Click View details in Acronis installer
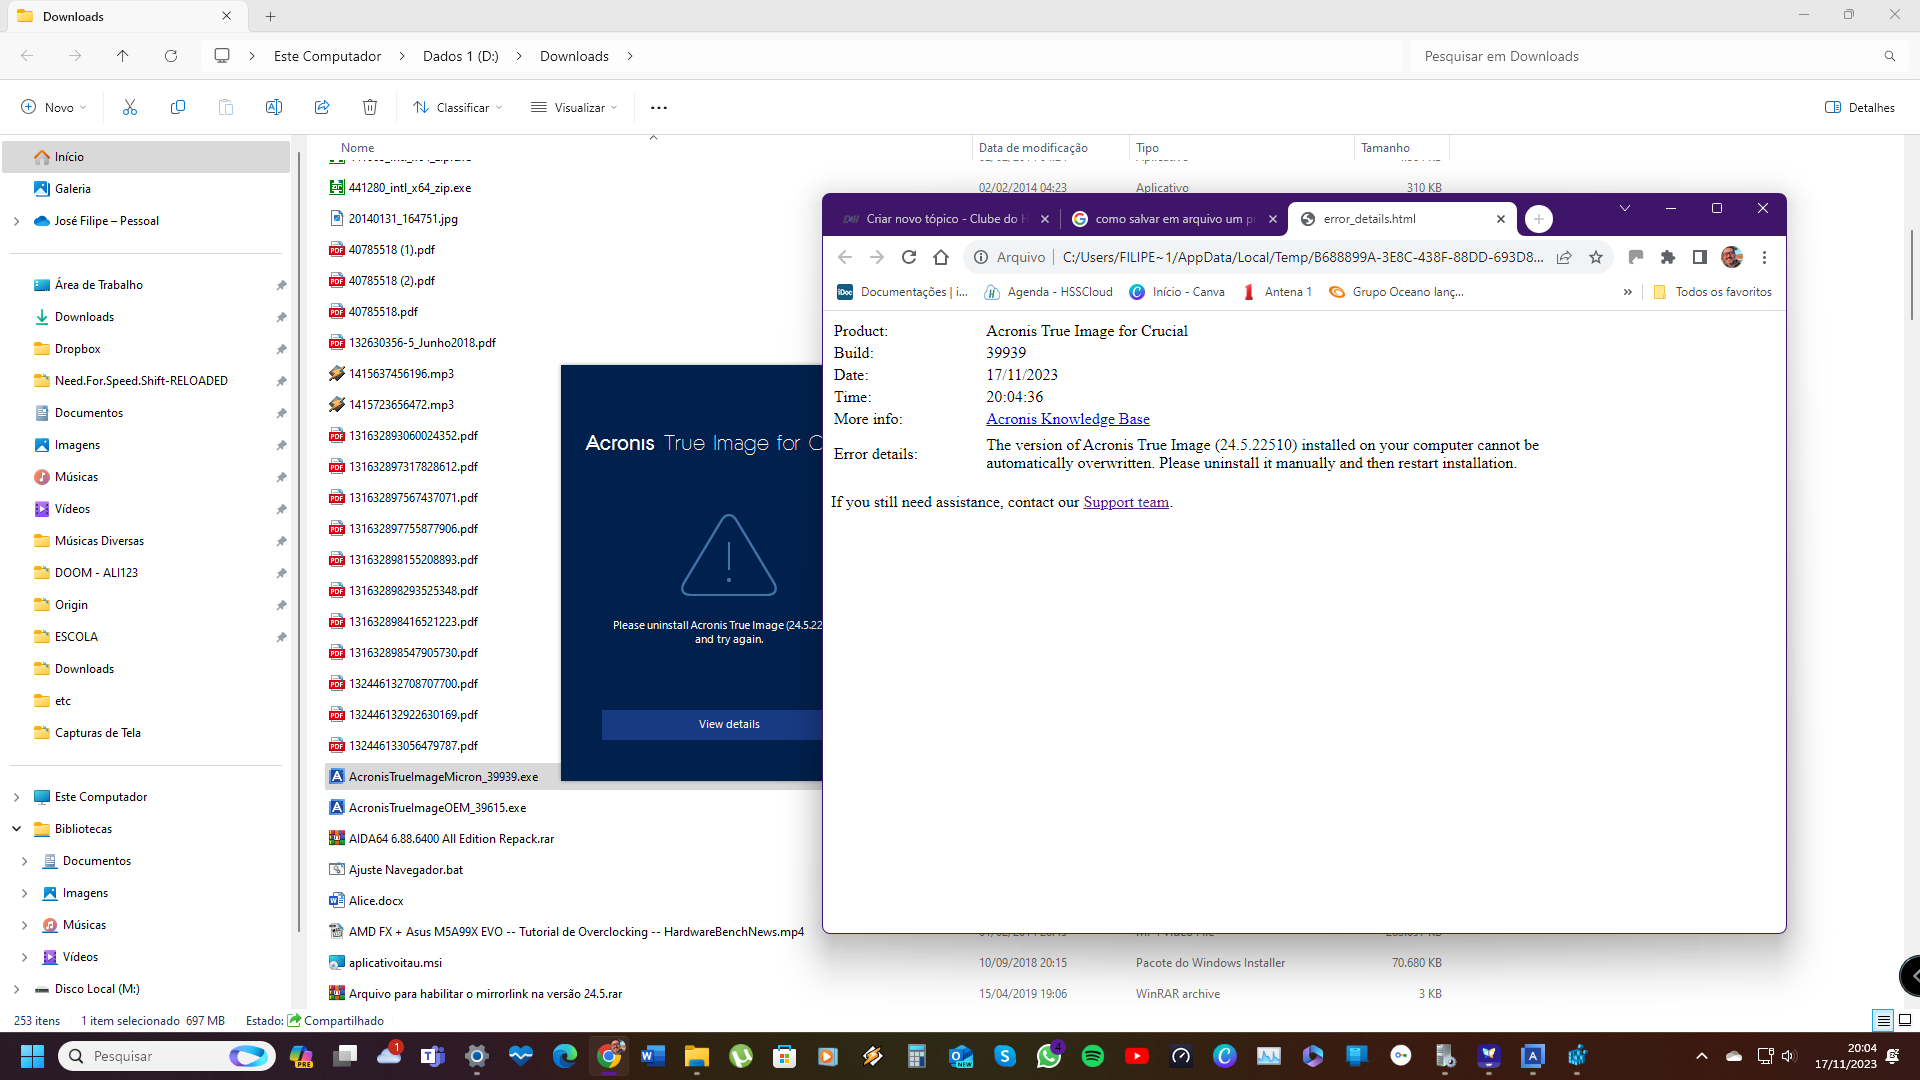Viewport: 1920px width, 1080px height. [x=729, y=724]
